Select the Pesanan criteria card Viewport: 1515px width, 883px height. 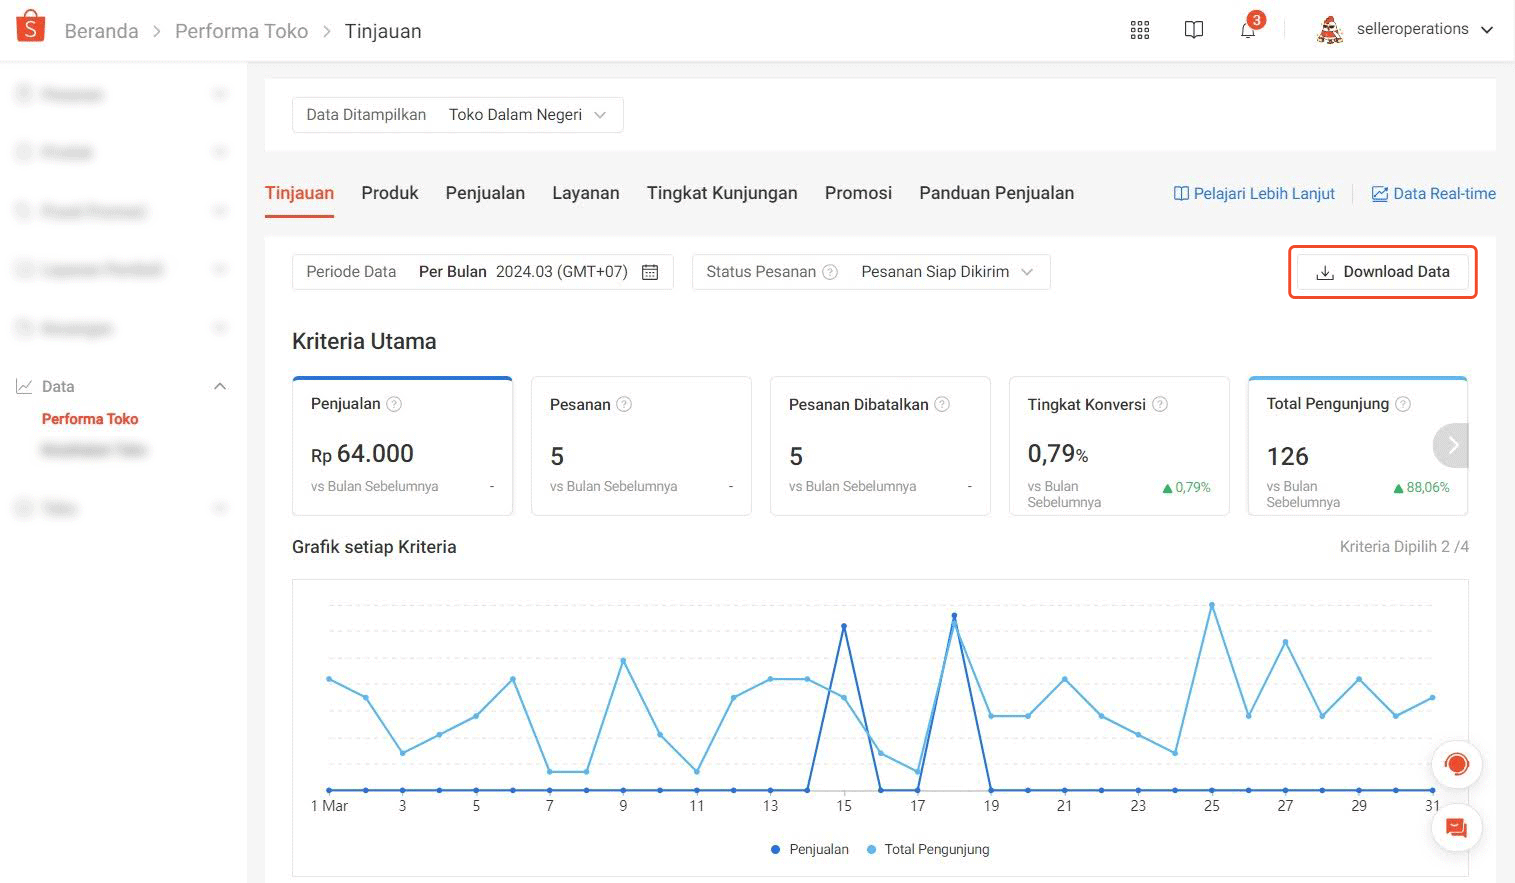641,446
